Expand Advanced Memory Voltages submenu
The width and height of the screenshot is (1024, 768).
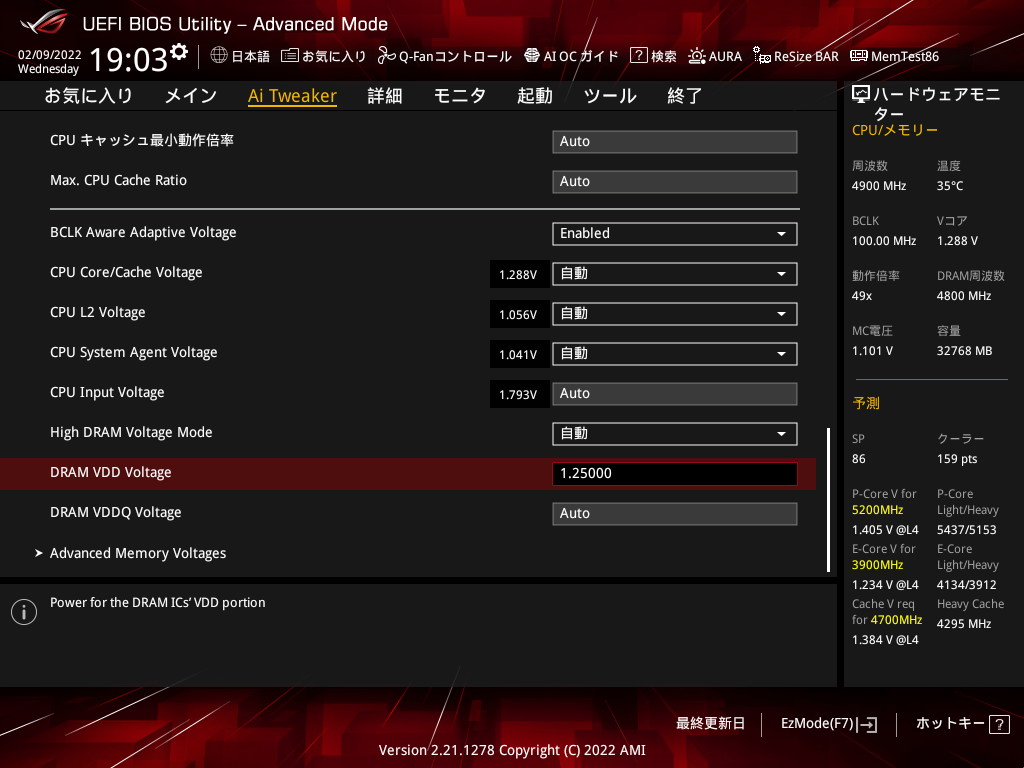tap(138, 553)
